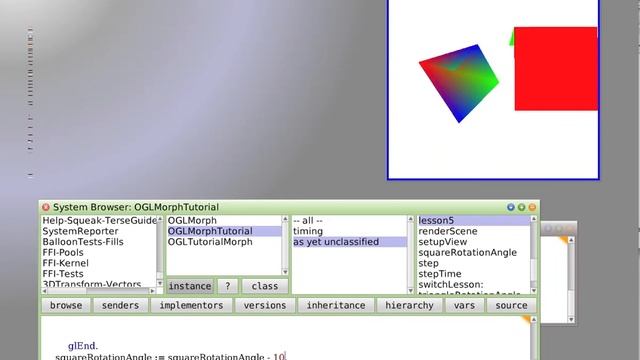Click class list scroll up arrow
This screenshot has height=360, width=640.
[x=285, y=219]
